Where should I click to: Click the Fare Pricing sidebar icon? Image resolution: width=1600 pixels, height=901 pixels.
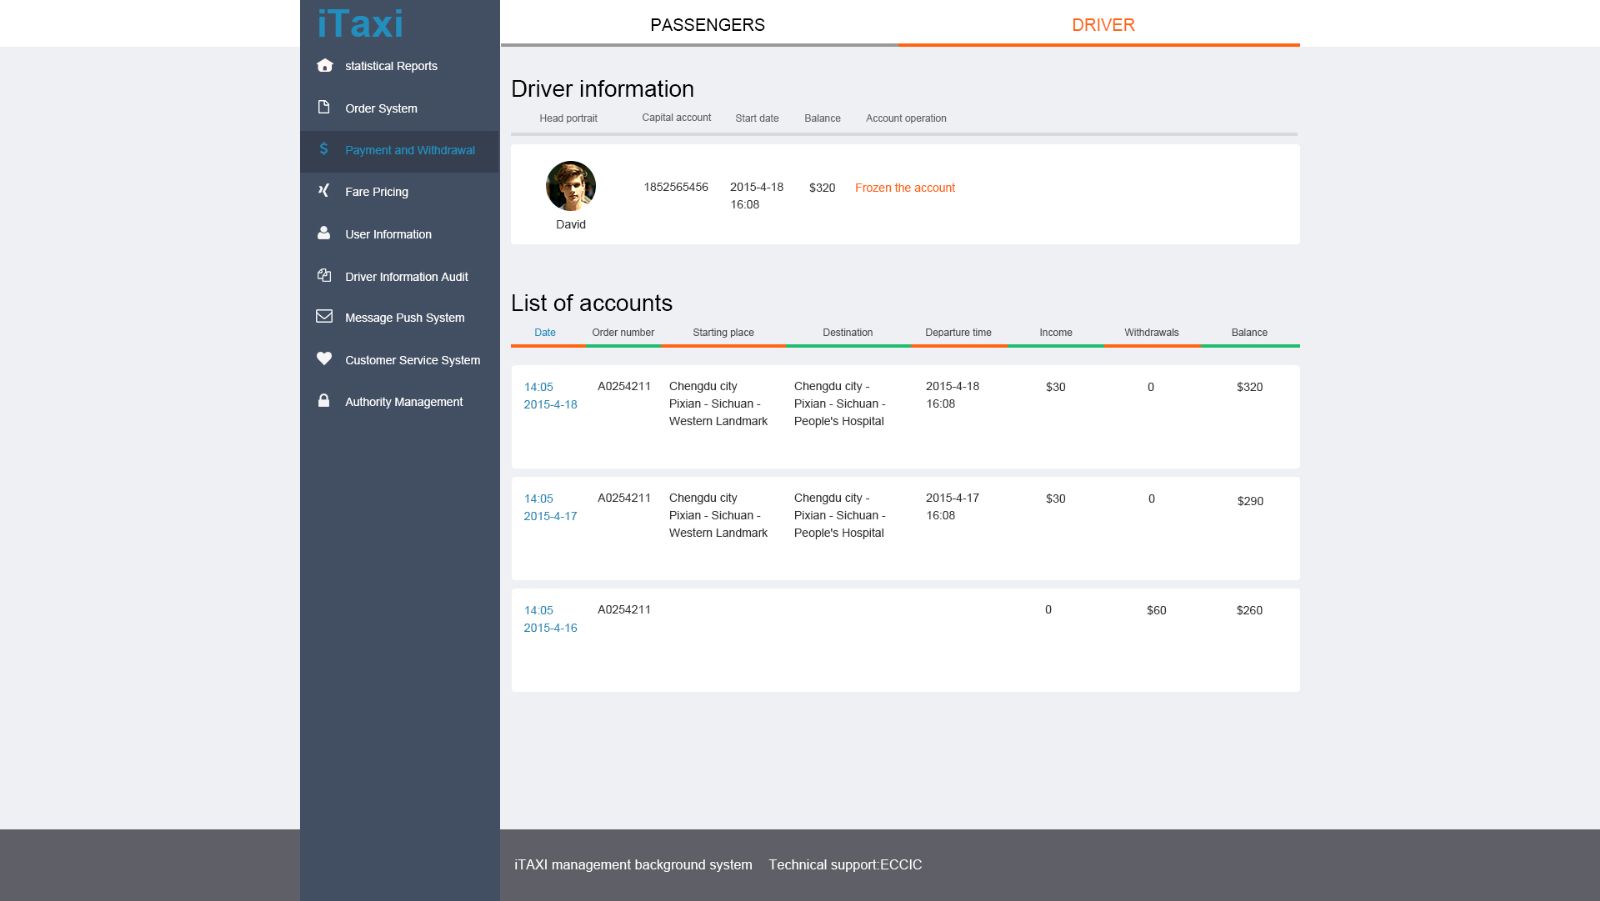pos(324,190)
